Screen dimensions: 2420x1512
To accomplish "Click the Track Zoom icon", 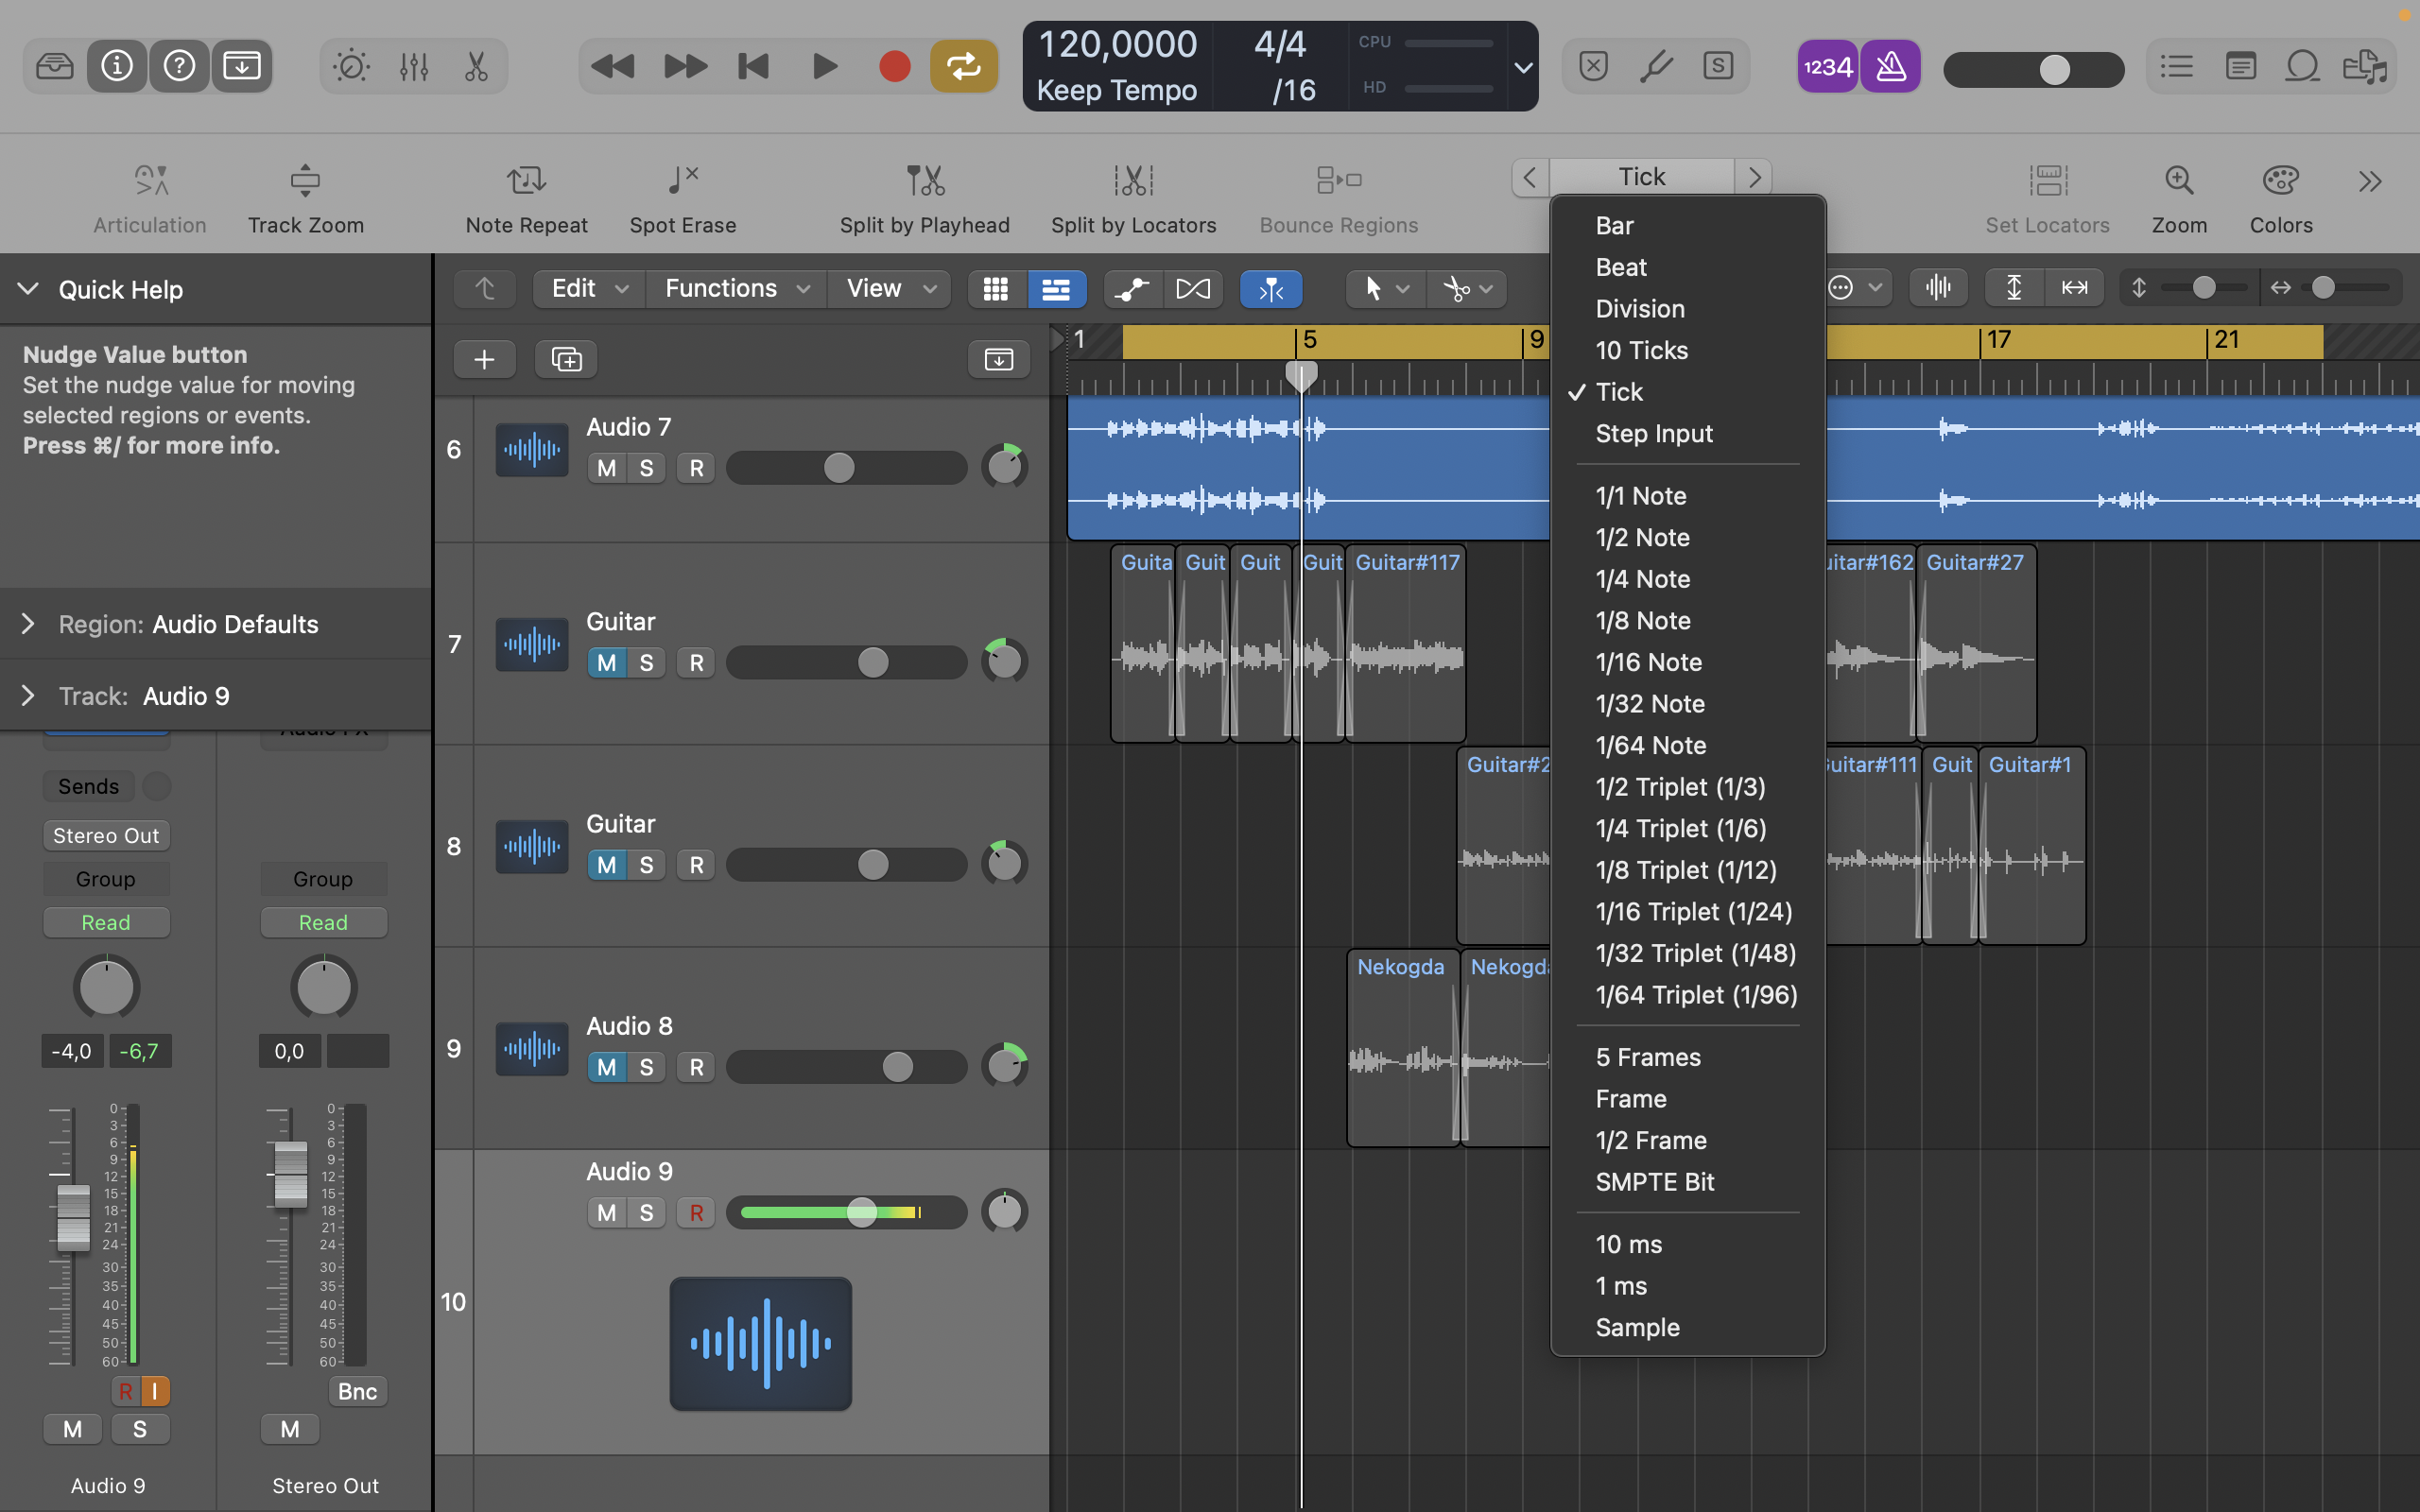I will [x=305, y=181].
